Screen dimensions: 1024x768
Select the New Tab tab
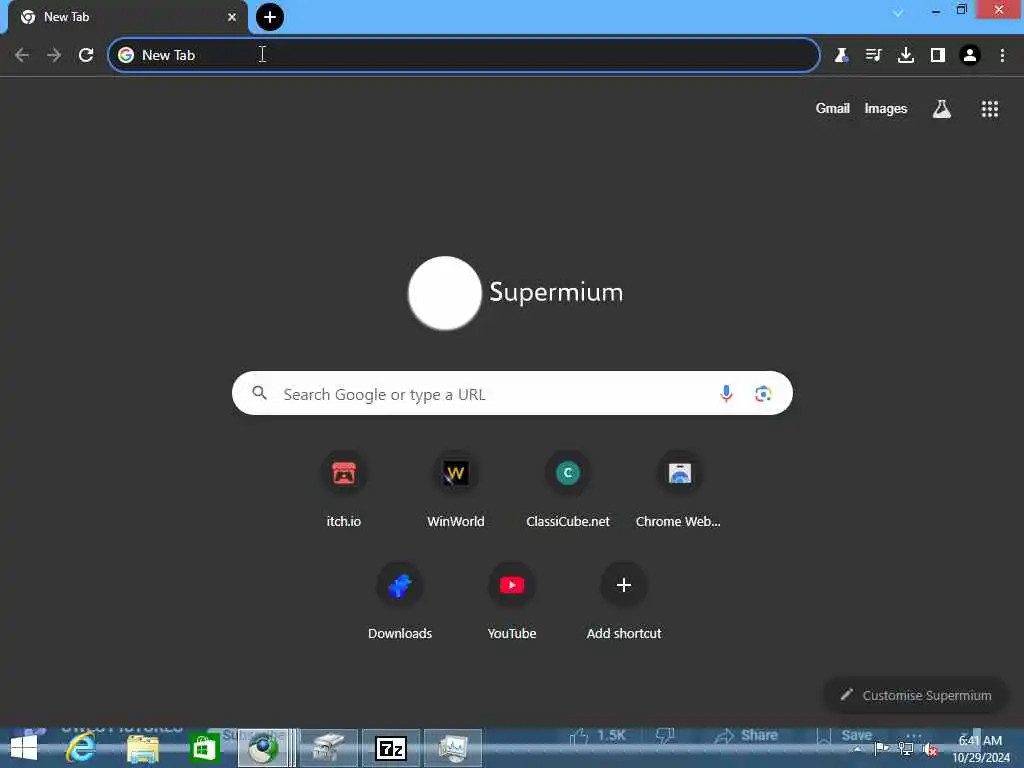coord(127,17)
